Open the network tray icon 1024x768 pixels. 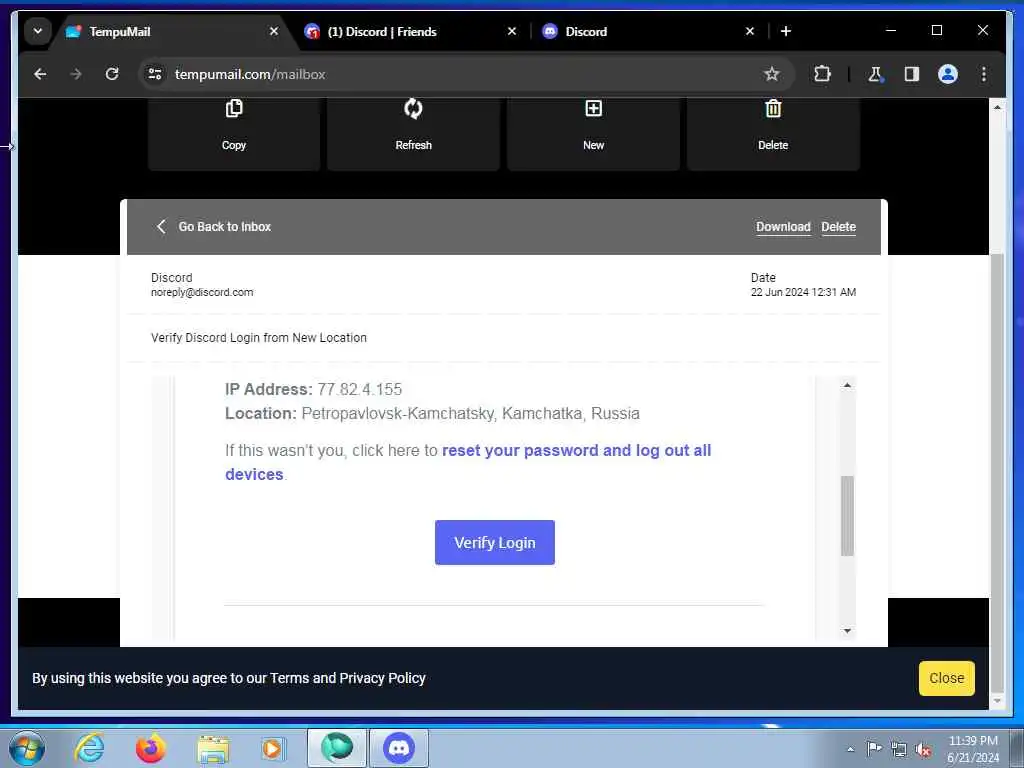899,750
